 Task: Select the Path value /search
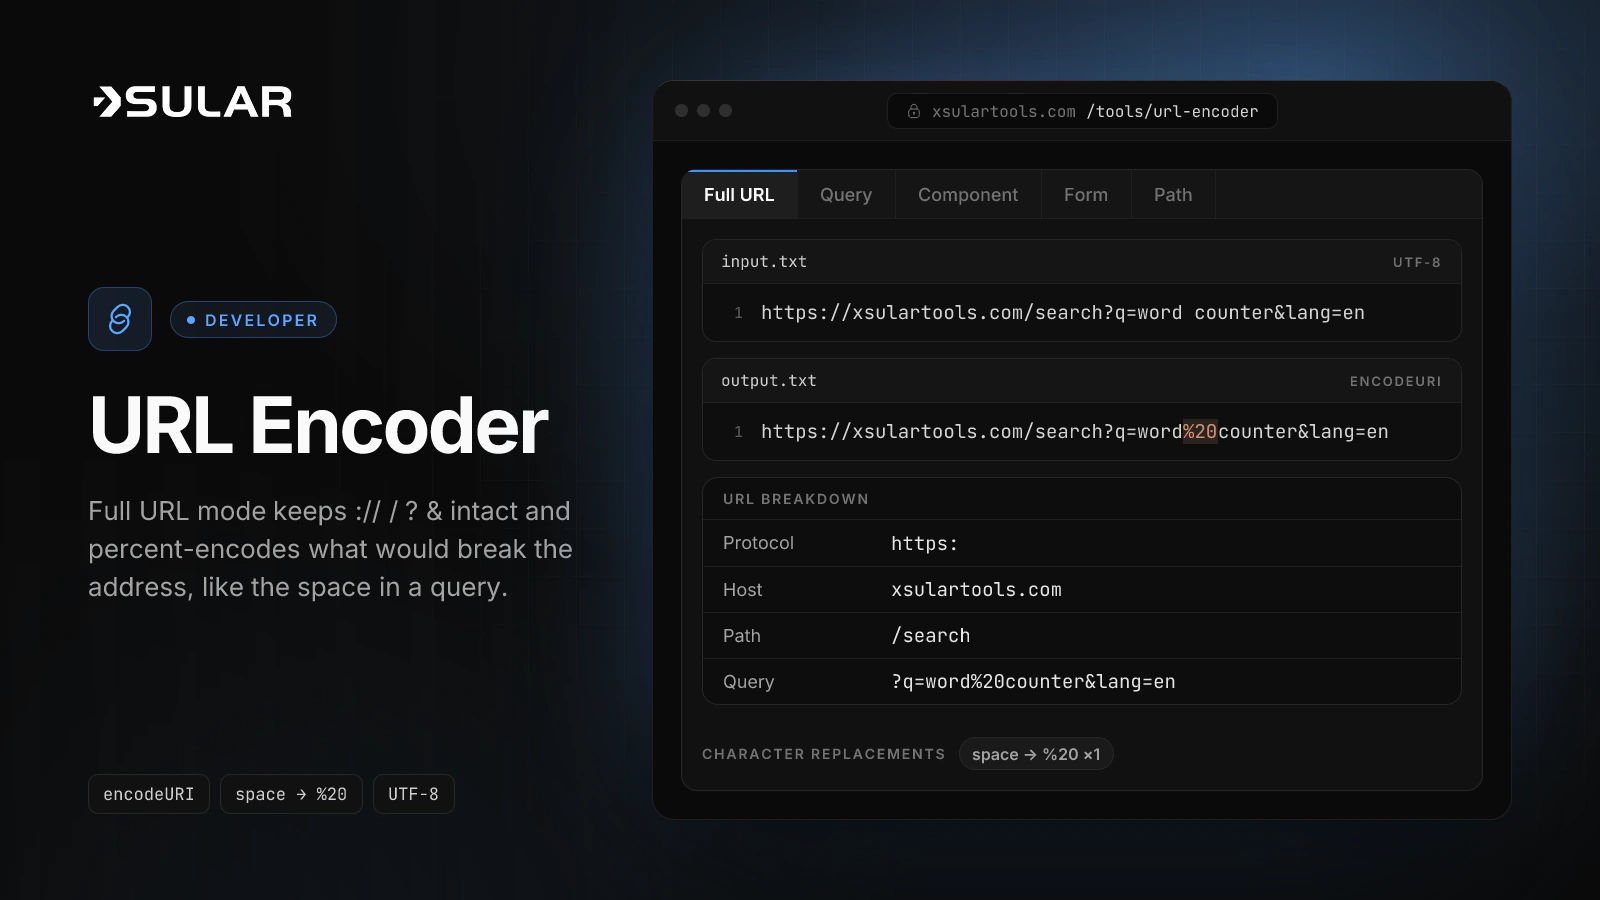click(x=931, y=636)
